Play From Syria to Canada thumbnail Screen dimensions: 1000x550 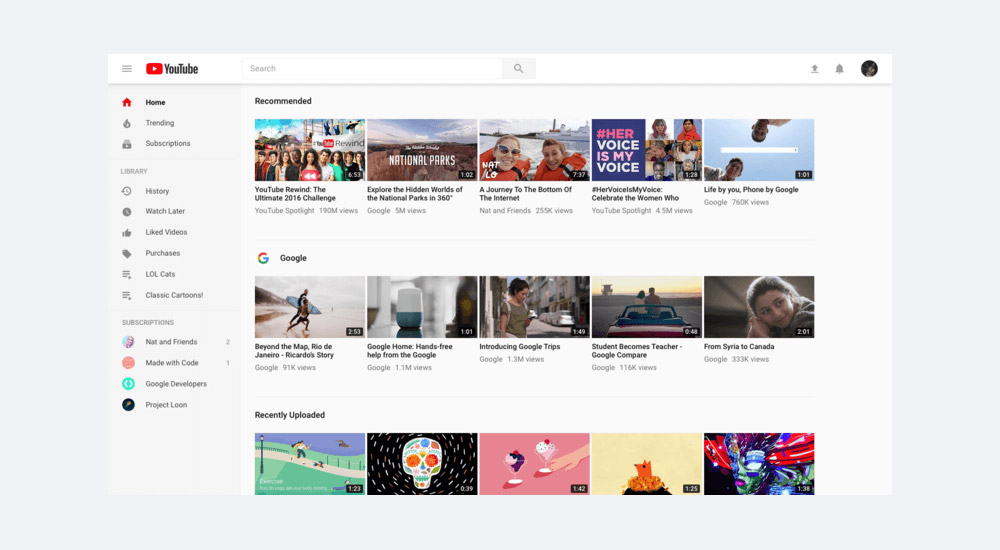coord(759,307)
